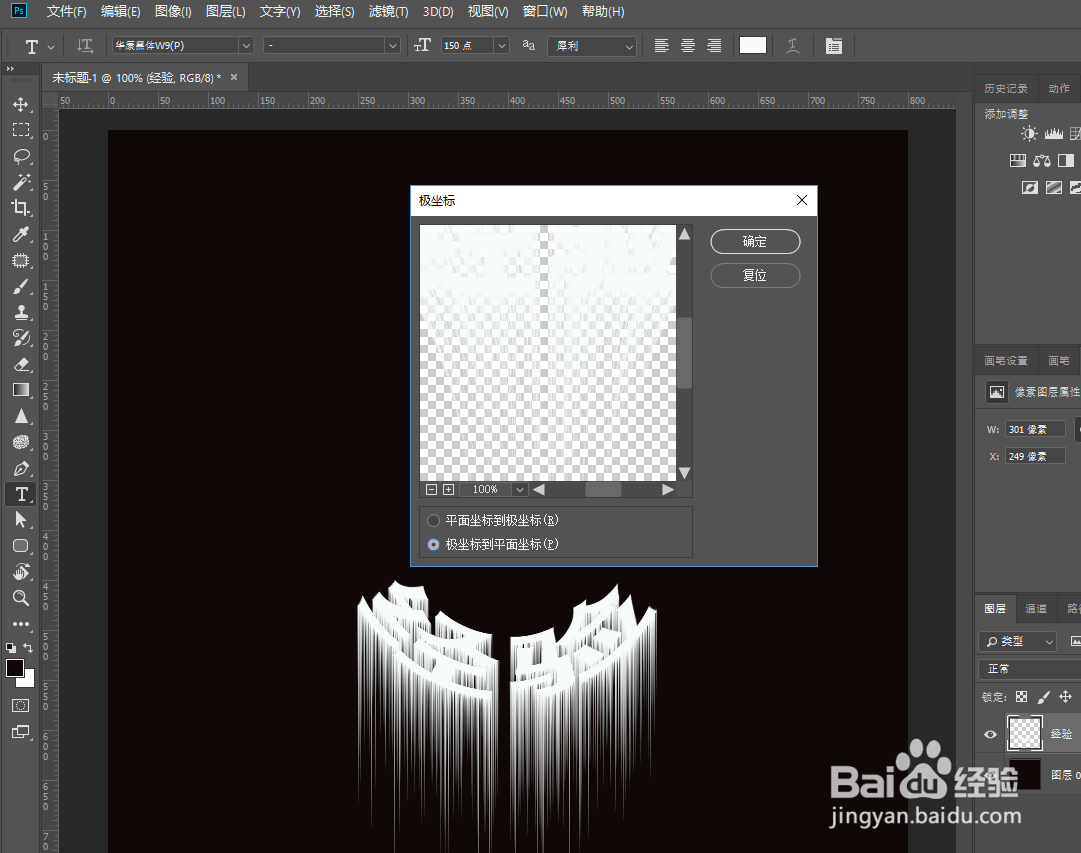Add a Levels adjustment
Screen dimensions: 1081x853
[1053, 134]
